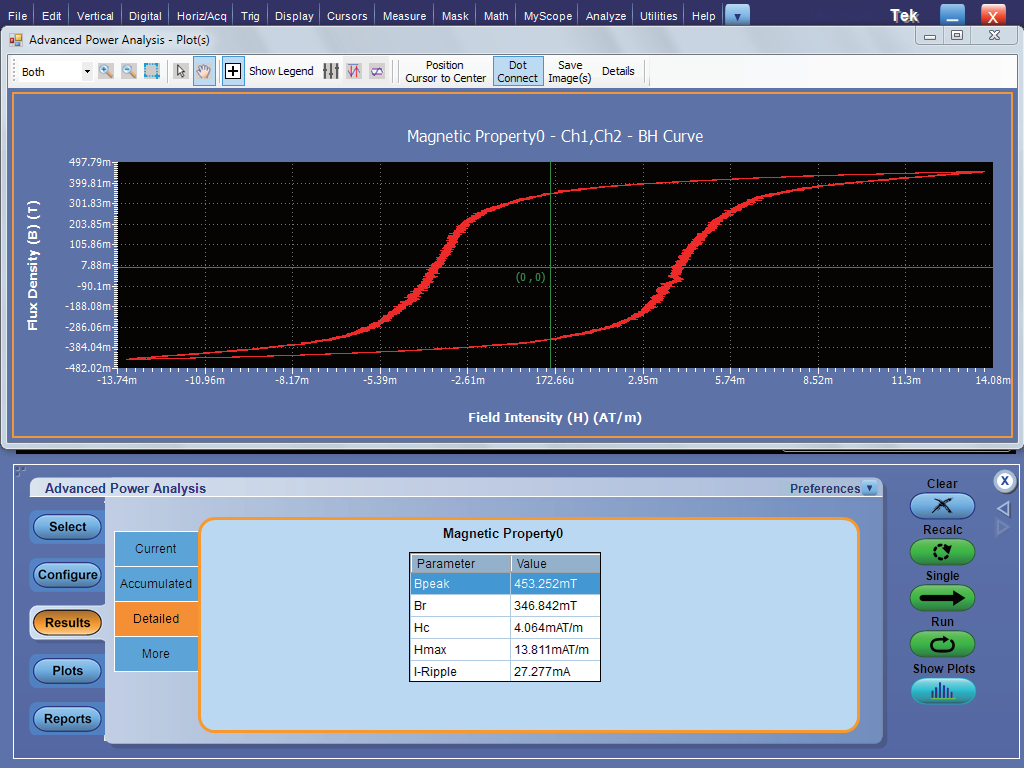Open the Edit menu
Viewport: 1024px width, 768px height.
pos(52,16)
